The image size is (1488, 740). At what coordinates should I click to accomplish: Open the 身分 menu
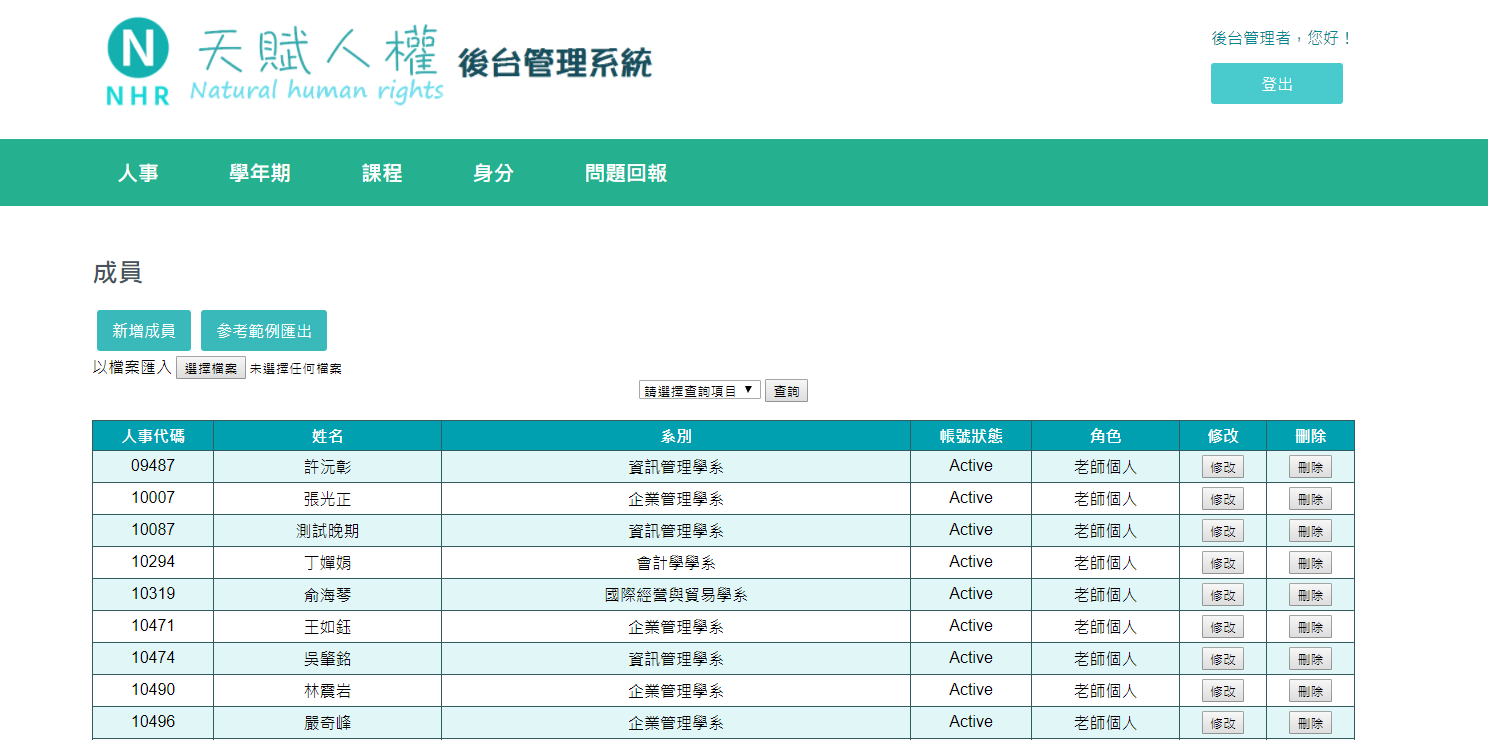pyautogui.click(x=493, y=173)
